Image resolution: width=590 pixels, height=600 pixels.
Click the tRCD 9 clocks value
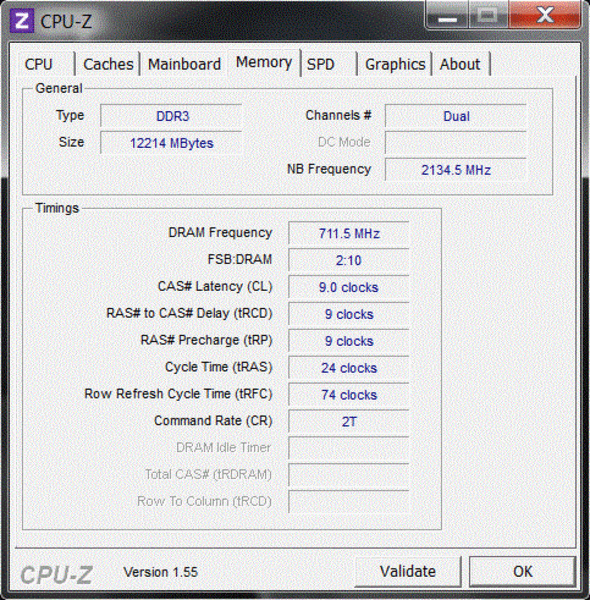349,314
